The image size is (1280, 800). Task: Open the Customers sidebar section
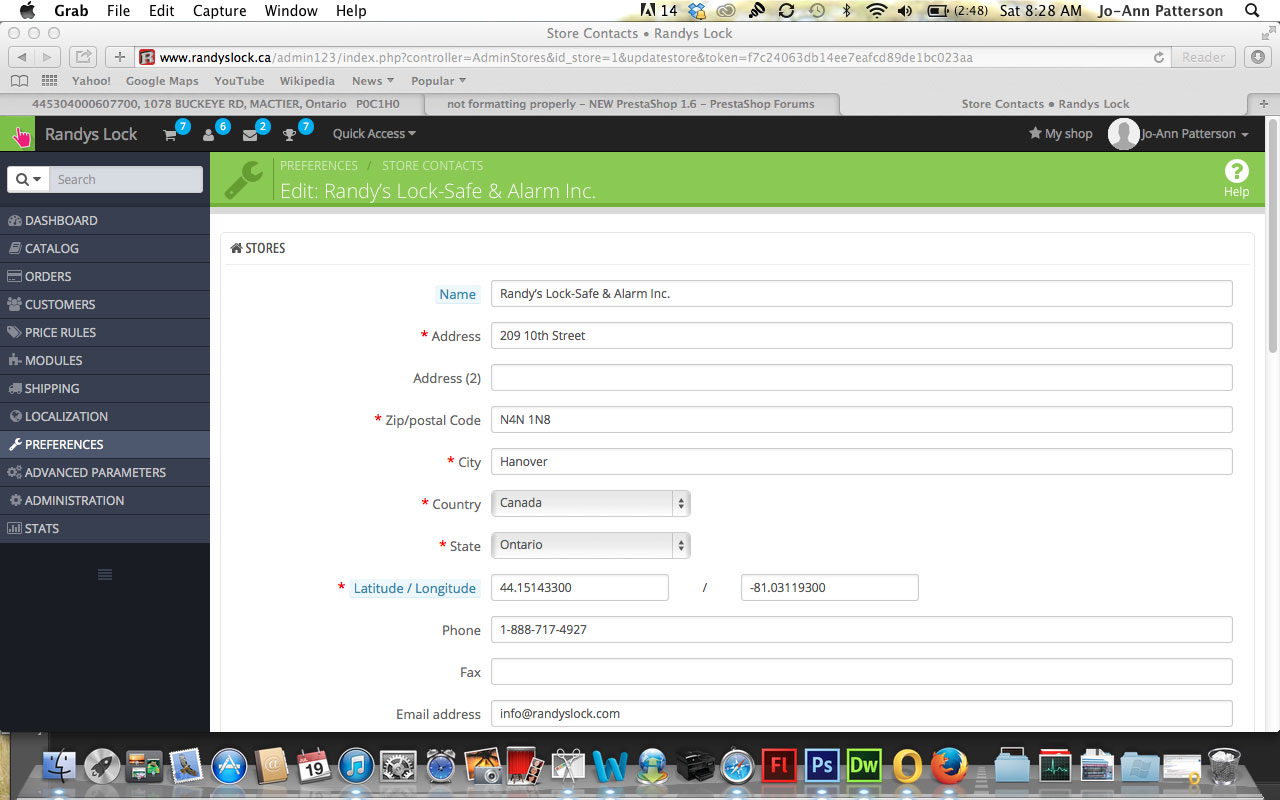coord(105,304)
